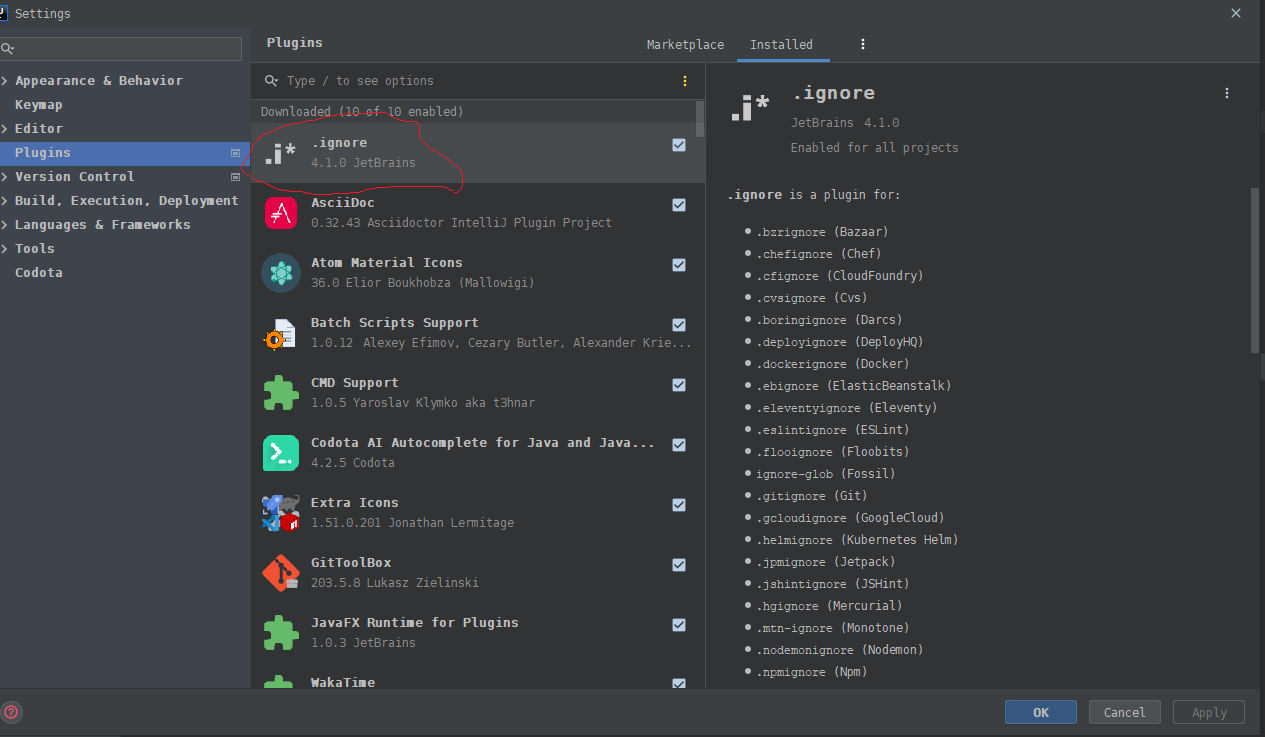This screenshot has width=1265, height=737.
Task: Open the yellow options menu in plugin search bar
Action: tap(685, 81)
